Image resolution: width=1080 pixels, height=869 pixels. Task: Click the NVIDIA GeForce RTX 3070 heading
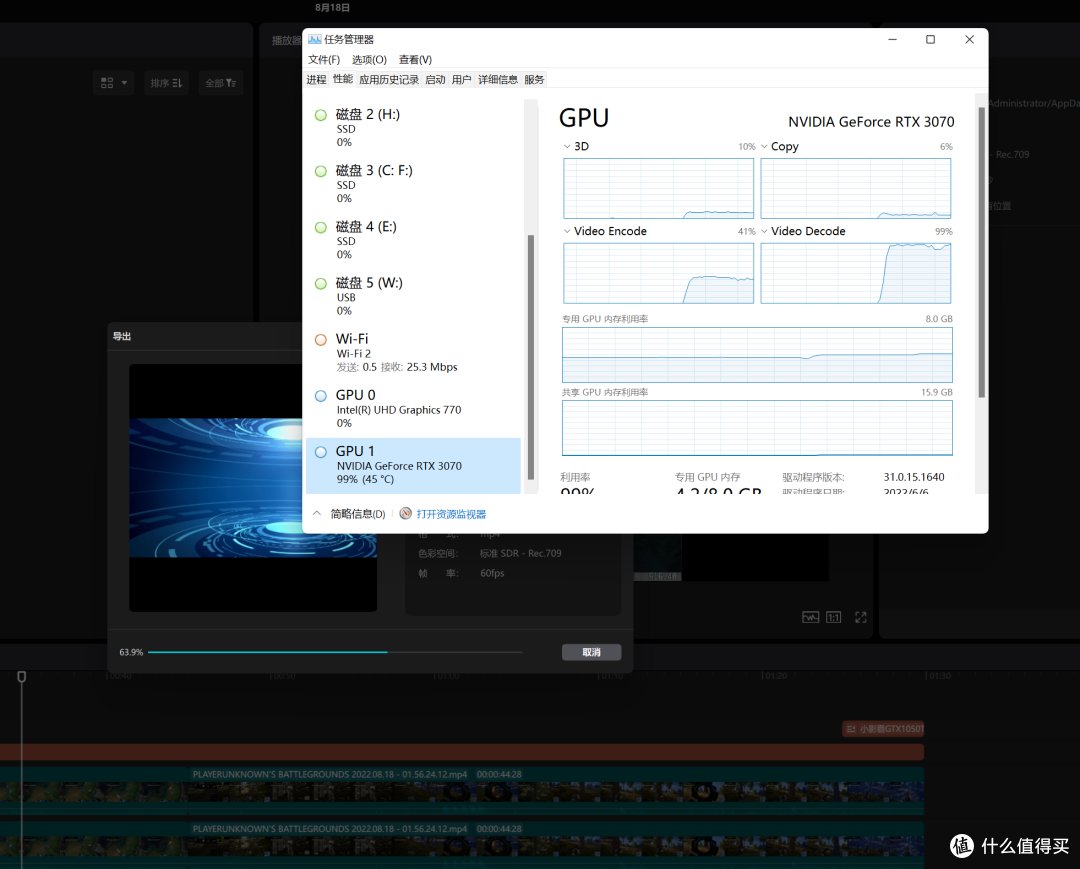click(871, 122)
